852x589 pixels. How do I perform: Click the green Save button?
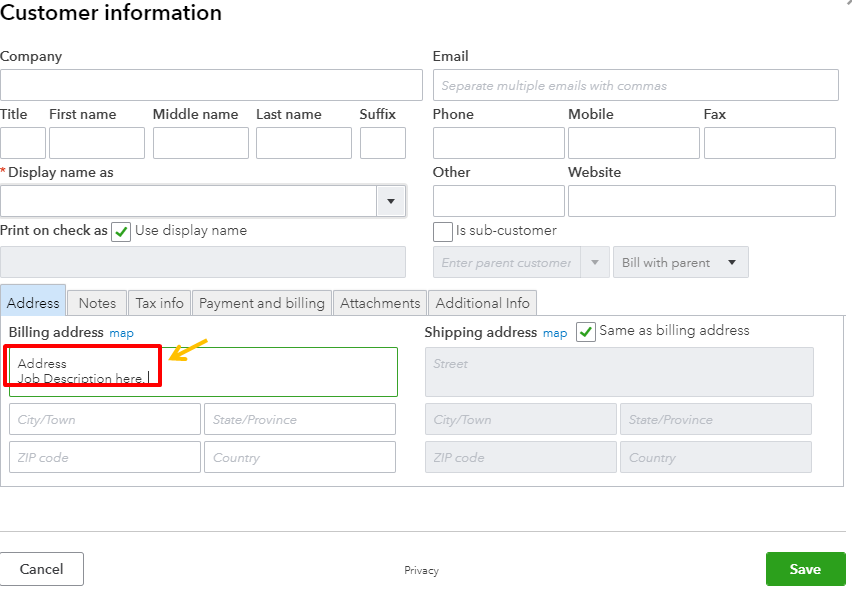805,569
